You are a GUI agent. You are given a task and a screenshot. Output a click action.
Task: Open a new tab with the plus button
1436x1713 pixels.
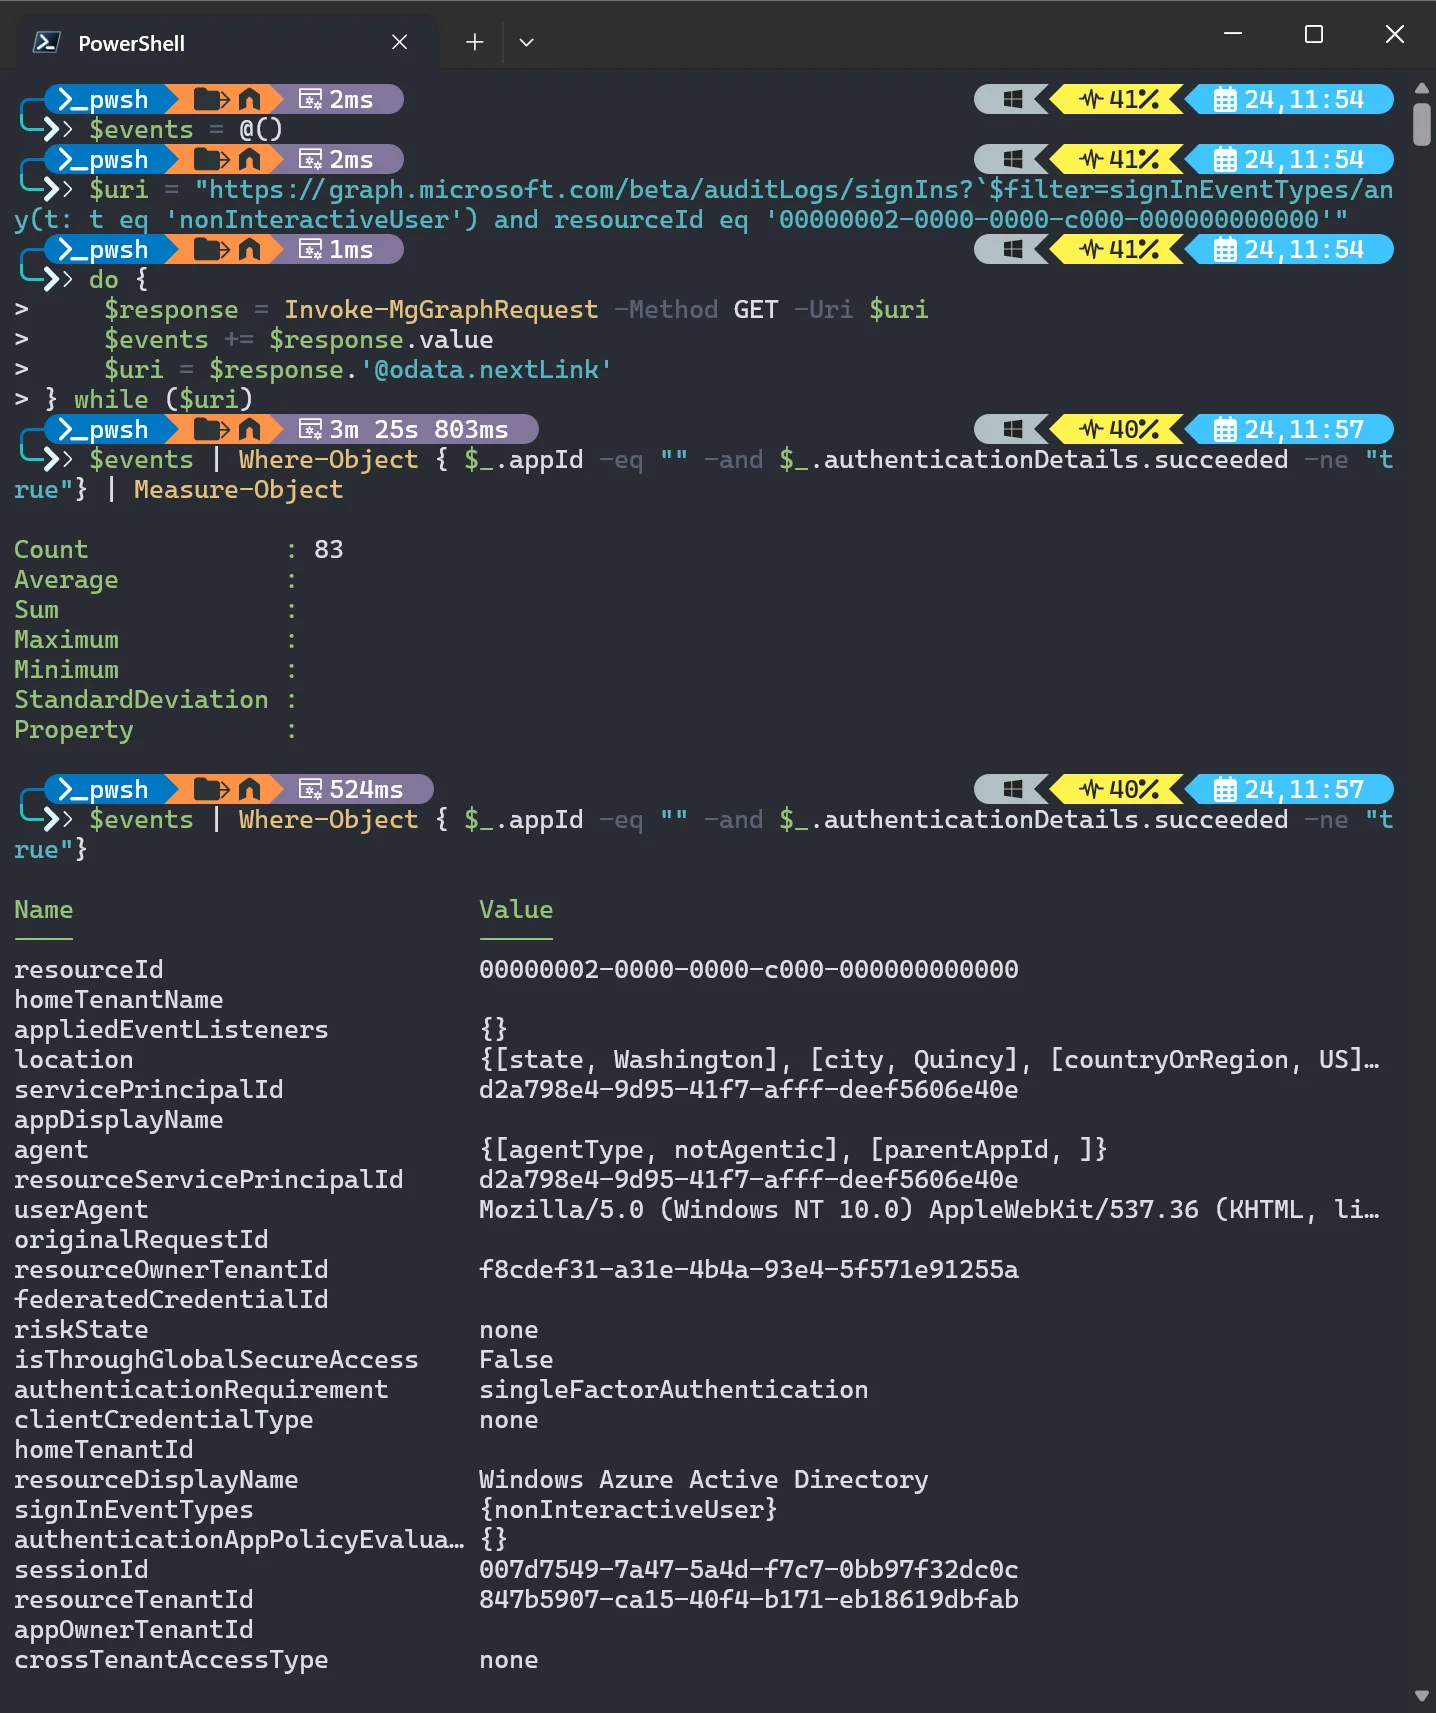[474, 42]
